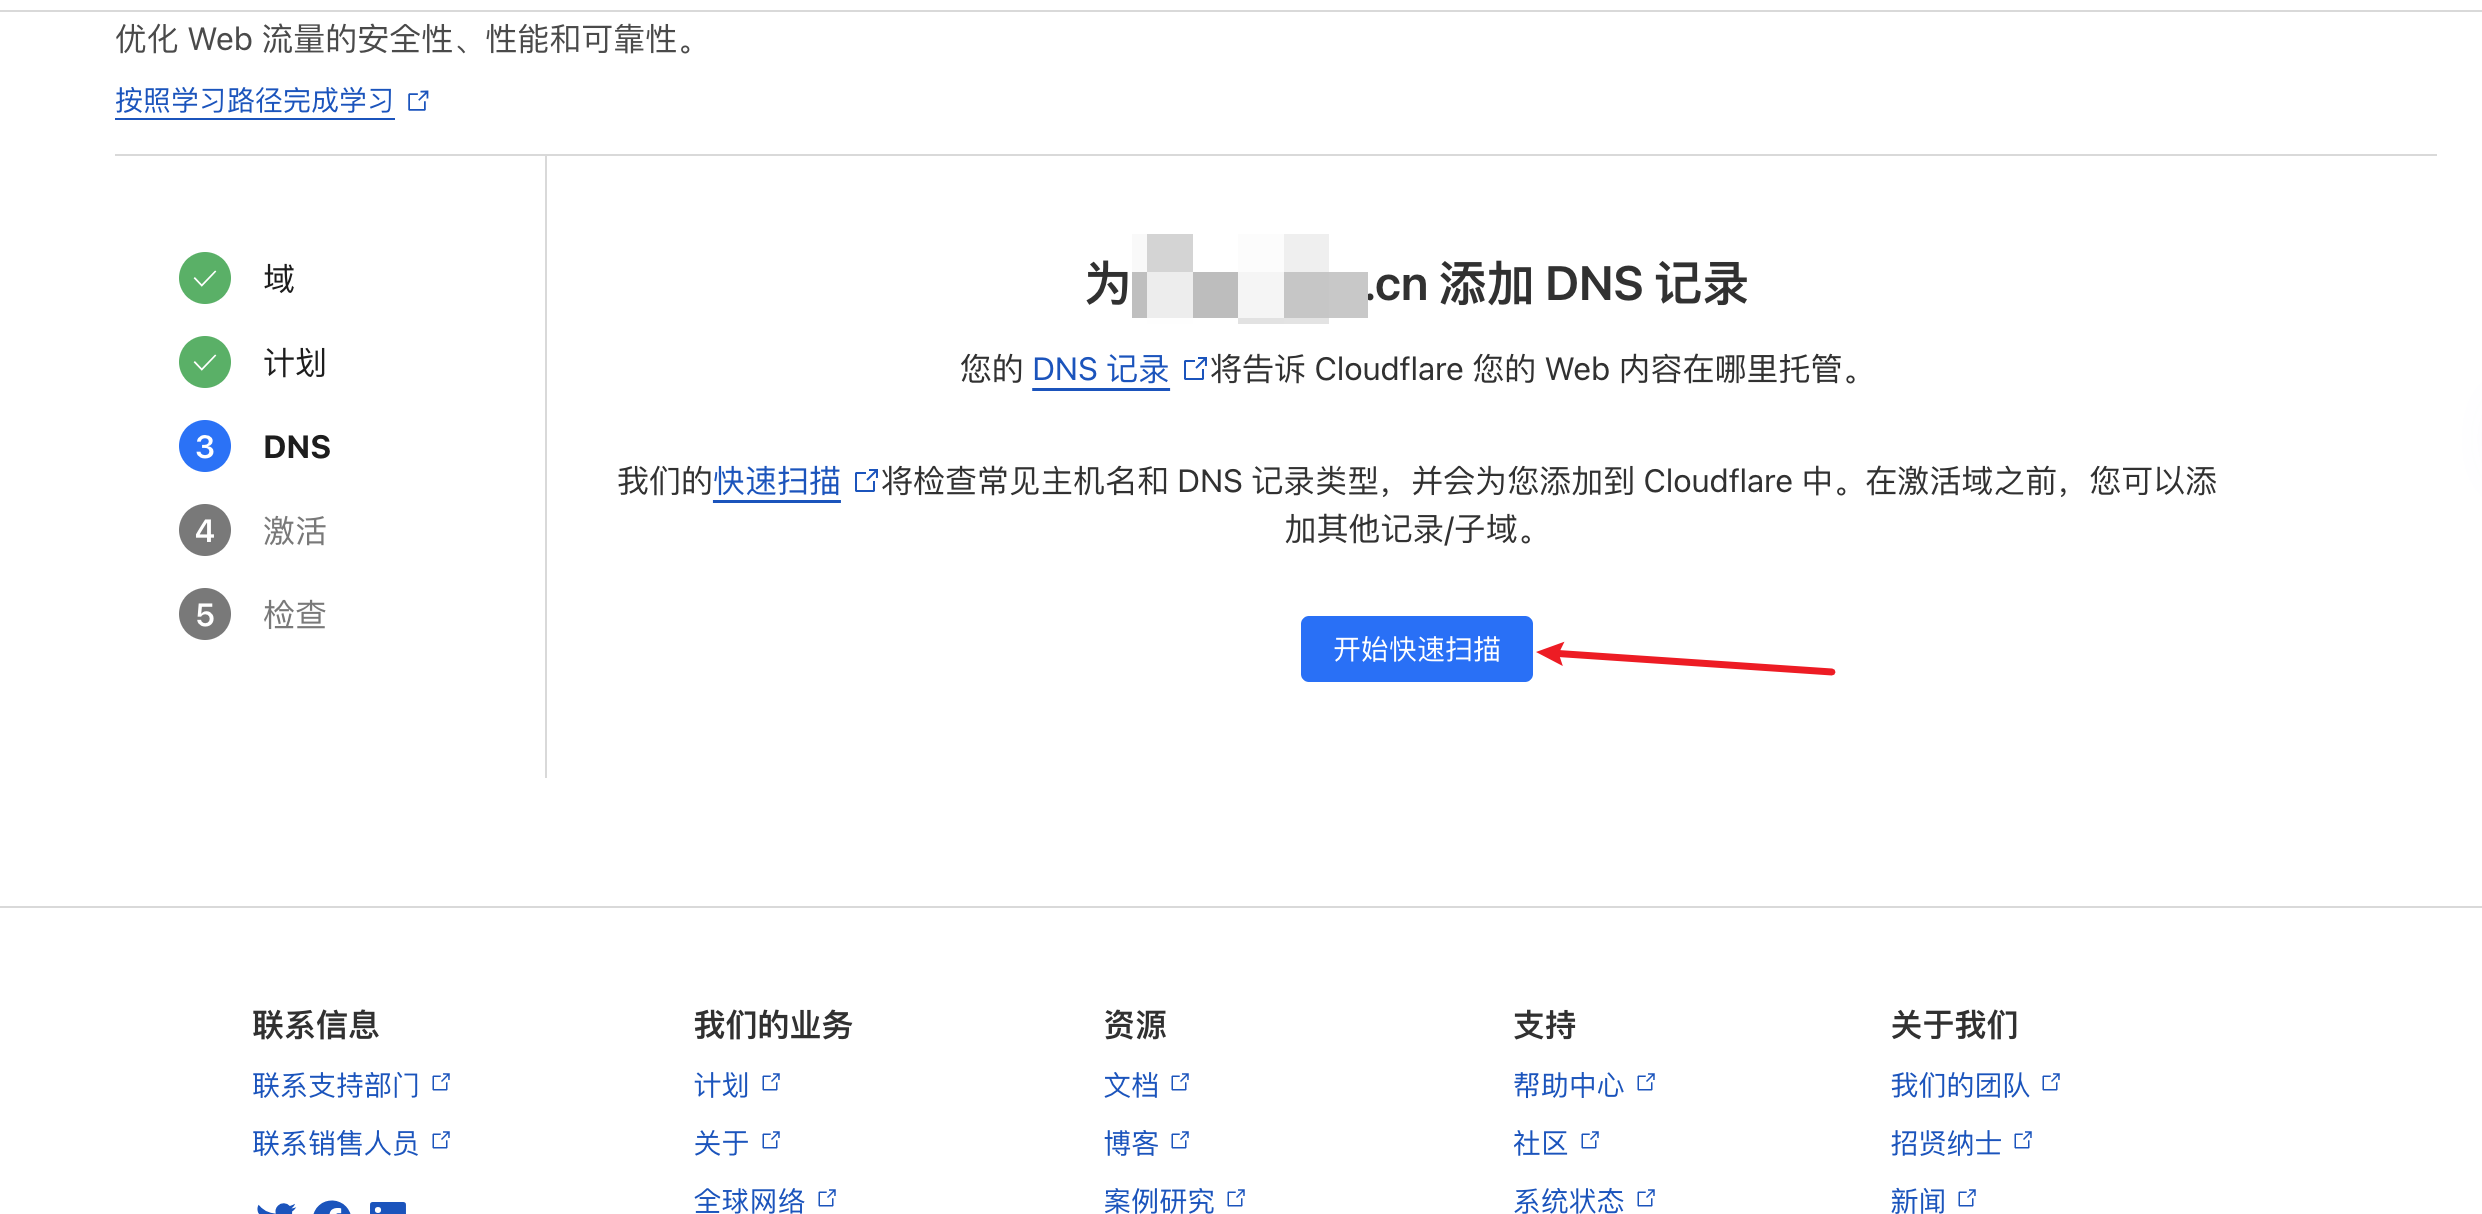Open the 系统状态 link
Screen dimensions: 2482x1214
1569,1200
